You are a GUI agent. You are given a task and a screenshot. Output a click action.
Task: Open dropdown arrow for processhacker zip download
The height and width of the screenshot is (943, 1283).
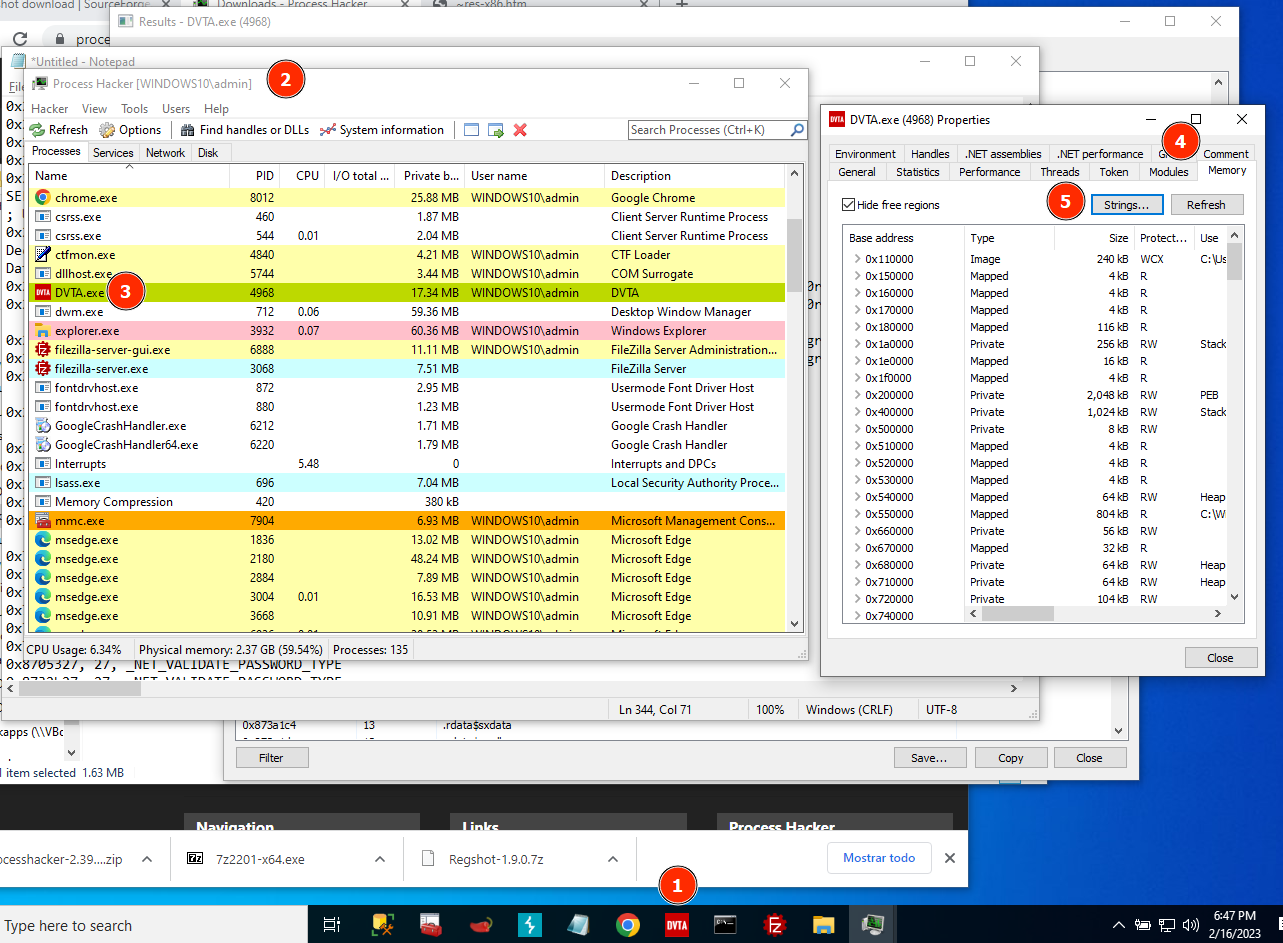pos(147,859)
